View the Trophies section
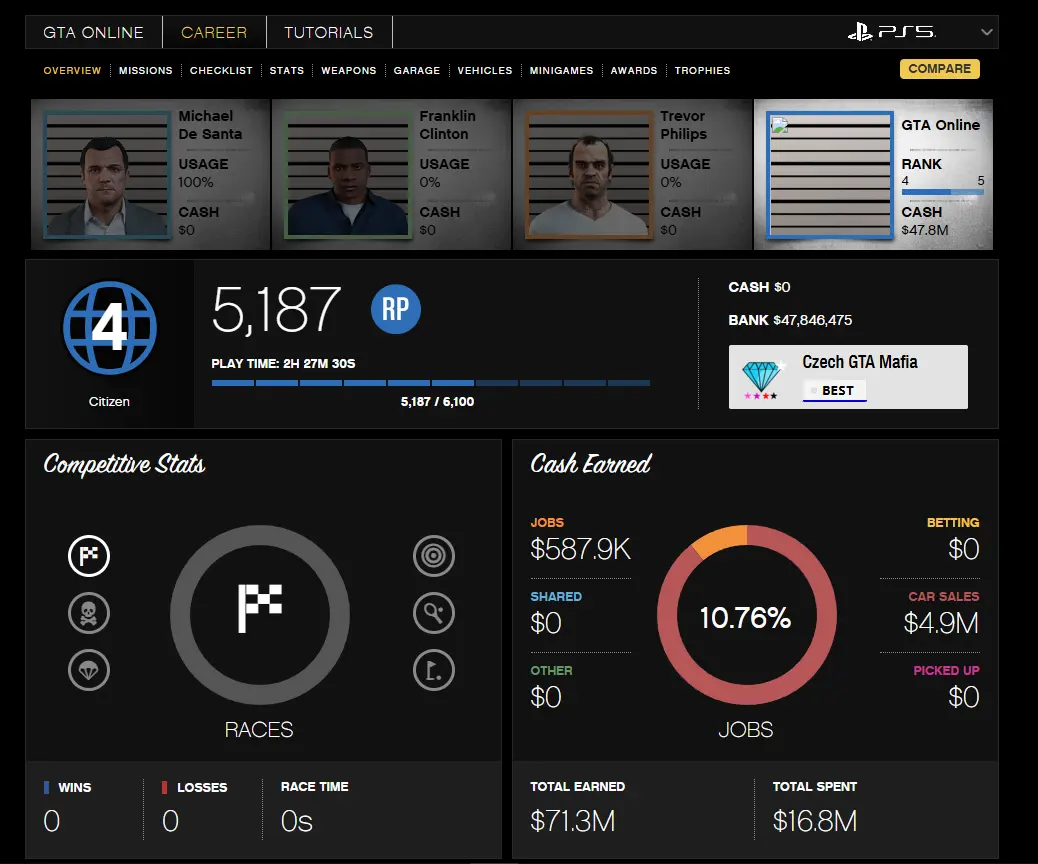Screen dimensions: 1038x864 pos(702,71)
